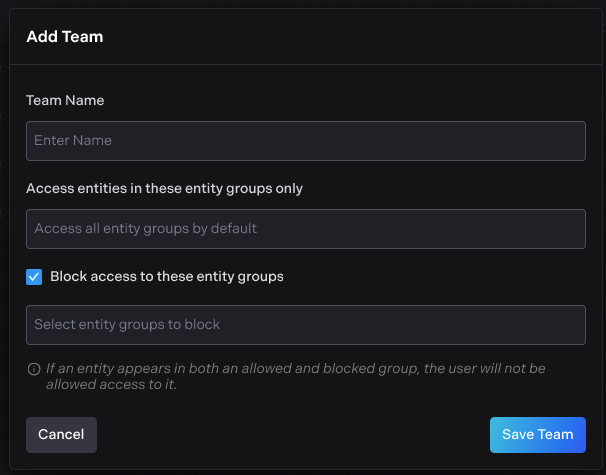Dismiss the Add Team dialog via Cancel
The width and height of the screenshot is (606, 475).
61,435
